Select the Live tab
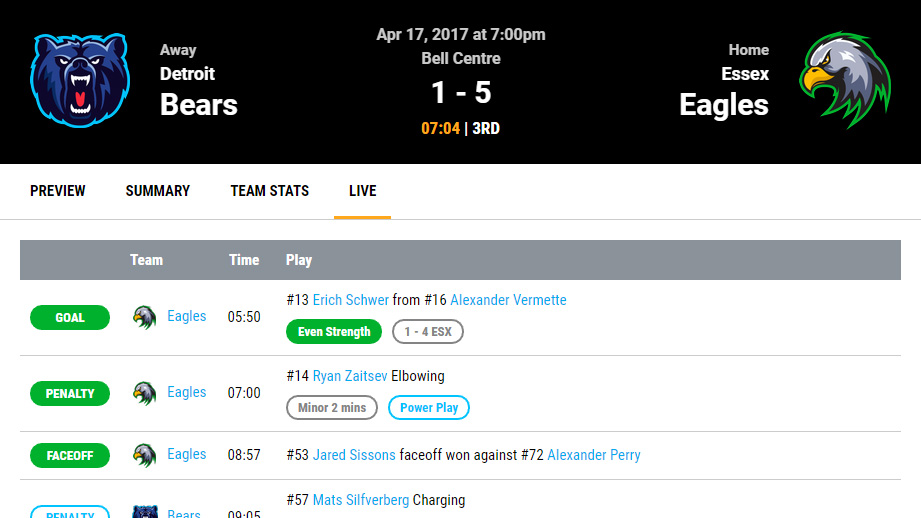This screenshot has width=921, height=518. (362, 191)
